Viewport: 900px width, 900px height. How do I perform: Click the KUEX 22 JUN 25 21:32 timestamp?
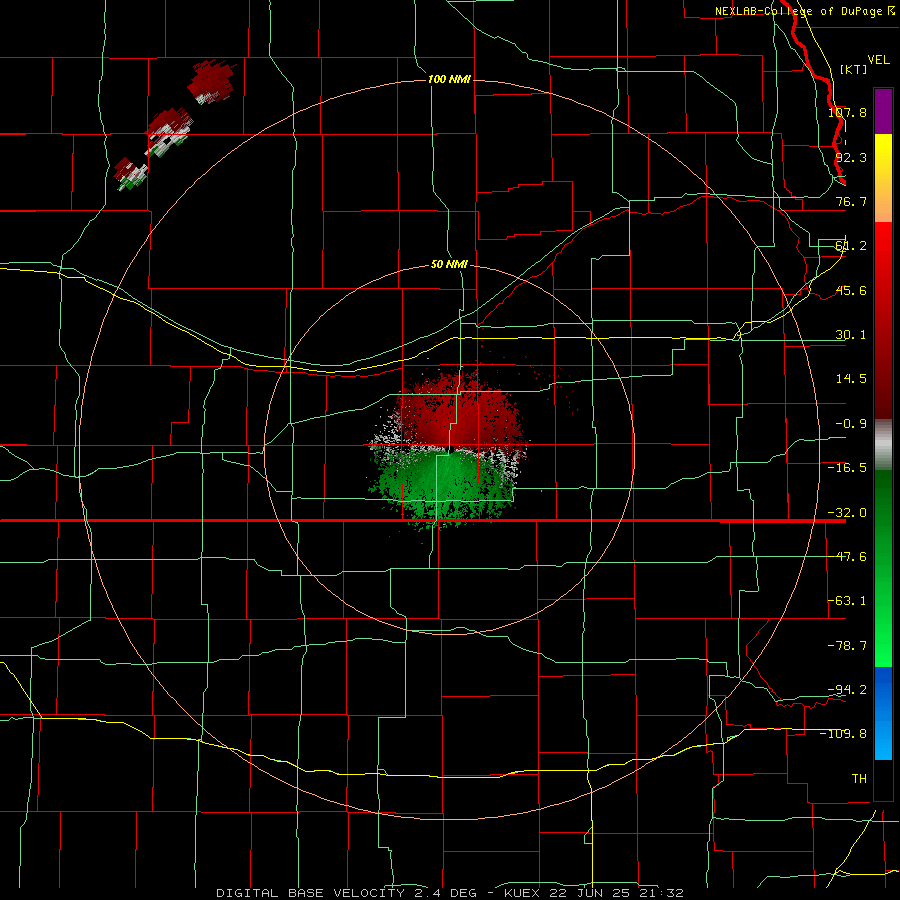pos(594,893)
